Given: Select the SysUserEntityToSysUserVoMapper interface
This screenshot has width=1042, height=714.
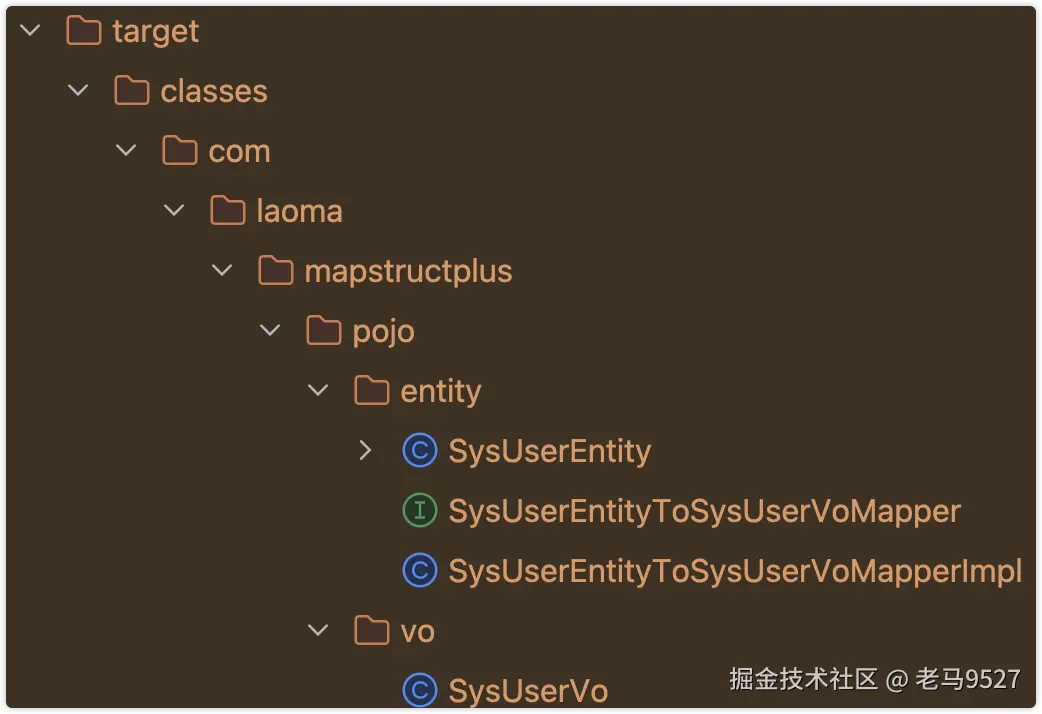Looking at the screenshot, I should coord(705,510).
